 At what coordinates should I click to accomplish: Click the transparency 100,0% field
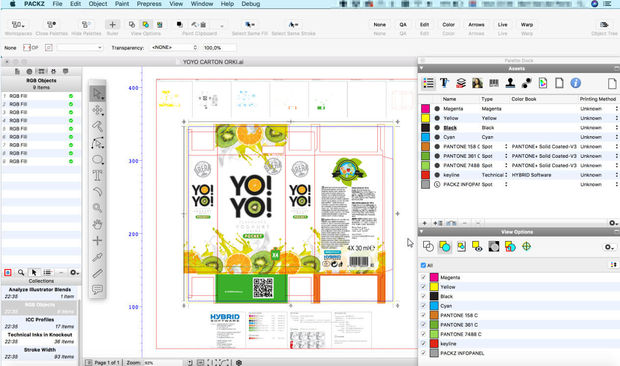click(x=218, y=47)
